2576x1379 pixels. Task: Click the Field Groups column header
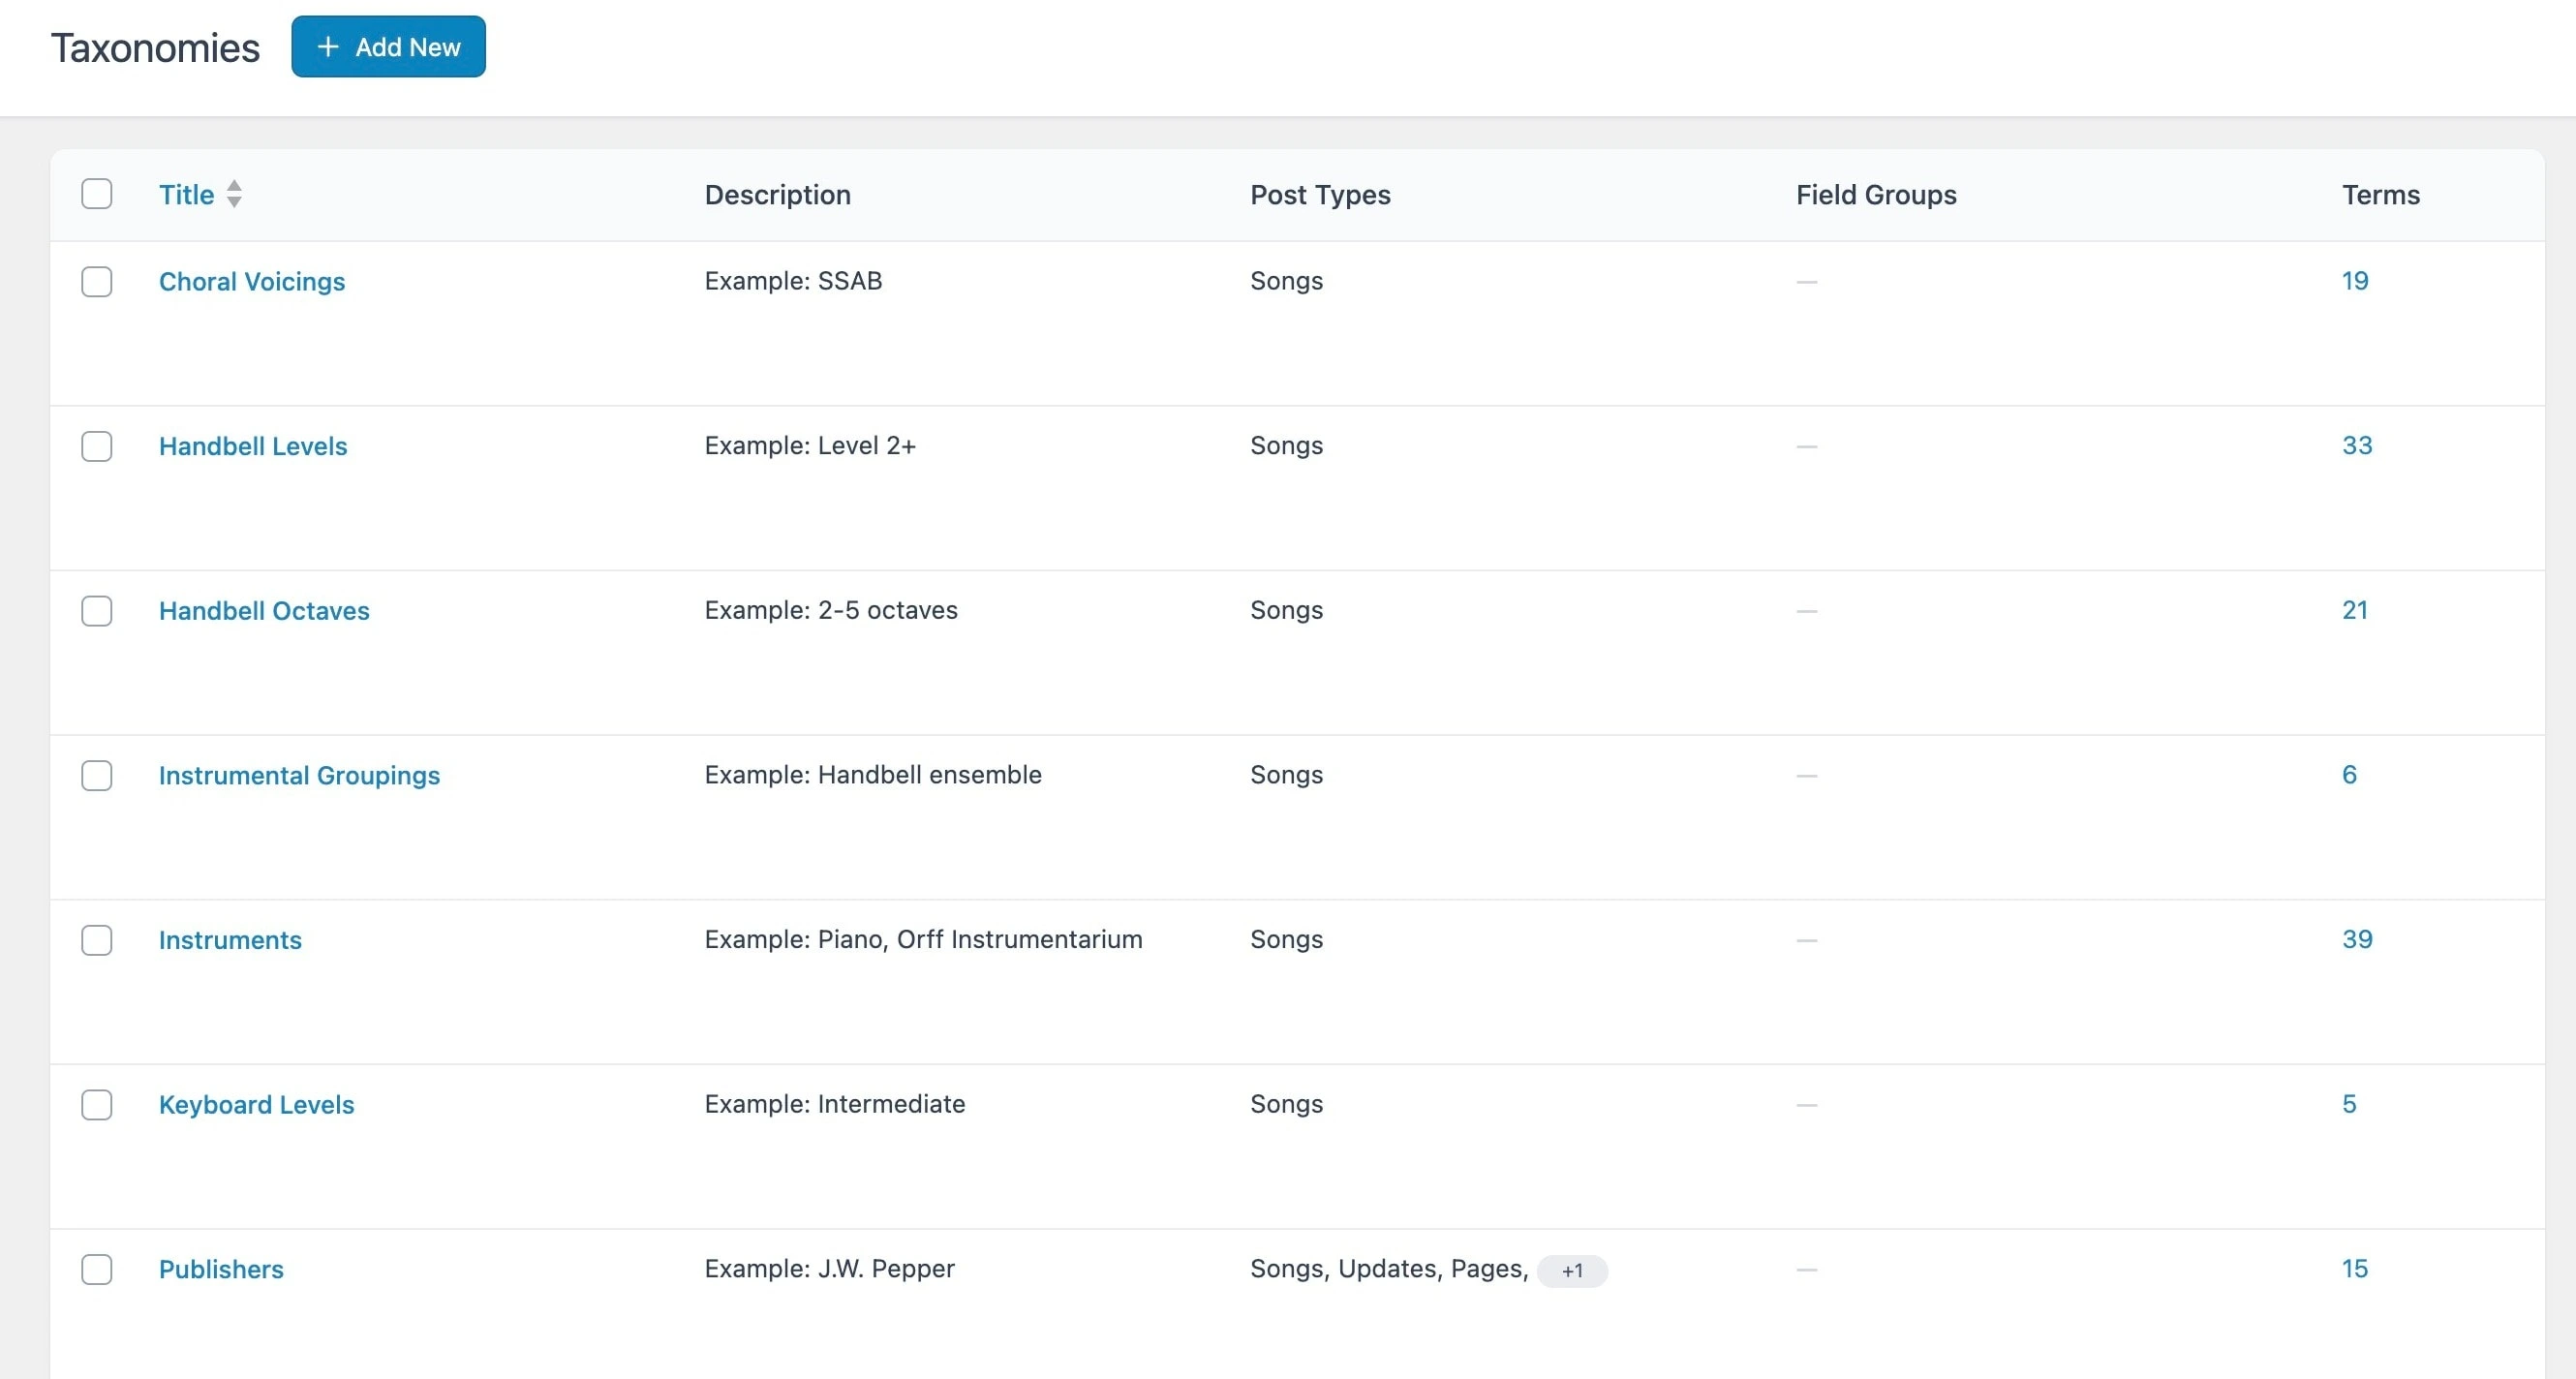(1874, 193)
